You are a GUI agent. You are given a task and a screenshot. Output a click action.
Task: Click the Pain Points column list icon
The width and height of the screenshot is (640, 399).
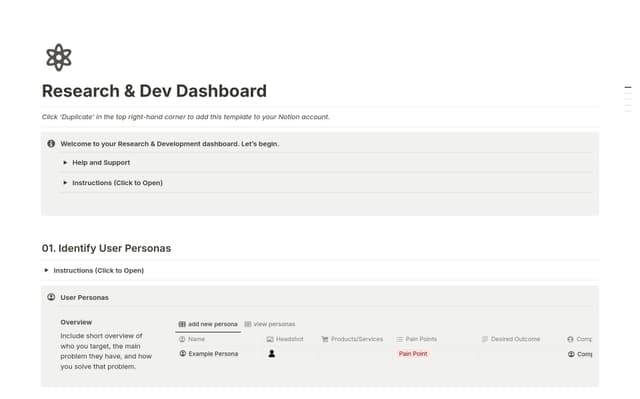point(400,339)
